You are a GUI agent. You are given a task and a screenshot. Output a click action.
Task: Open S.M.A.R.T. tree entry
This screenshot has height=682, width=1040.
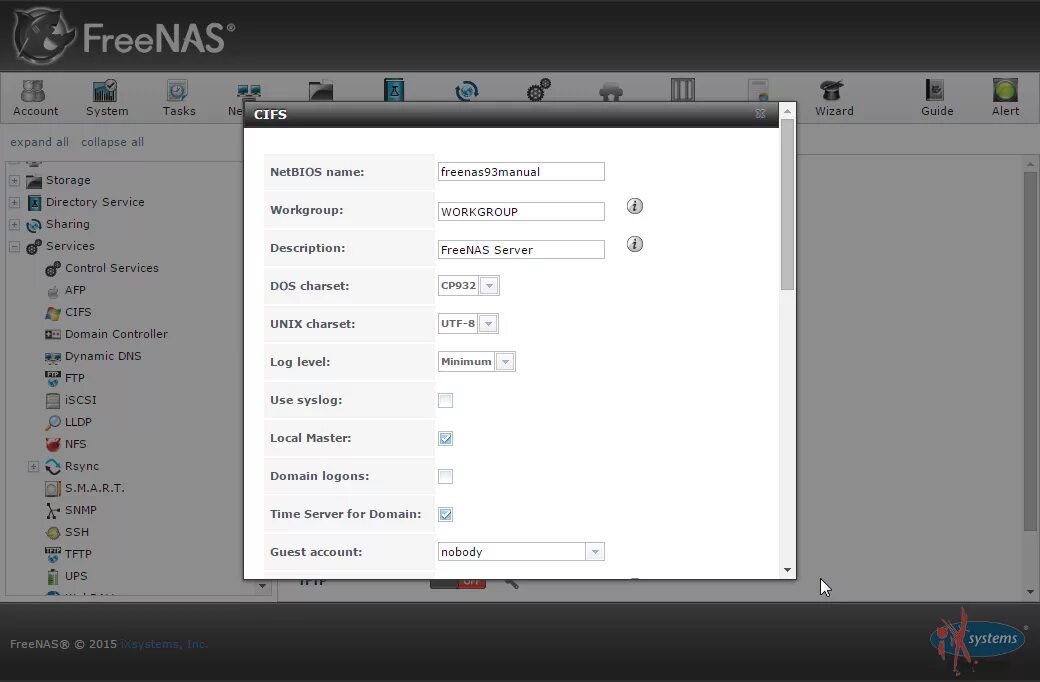point(94,488)
